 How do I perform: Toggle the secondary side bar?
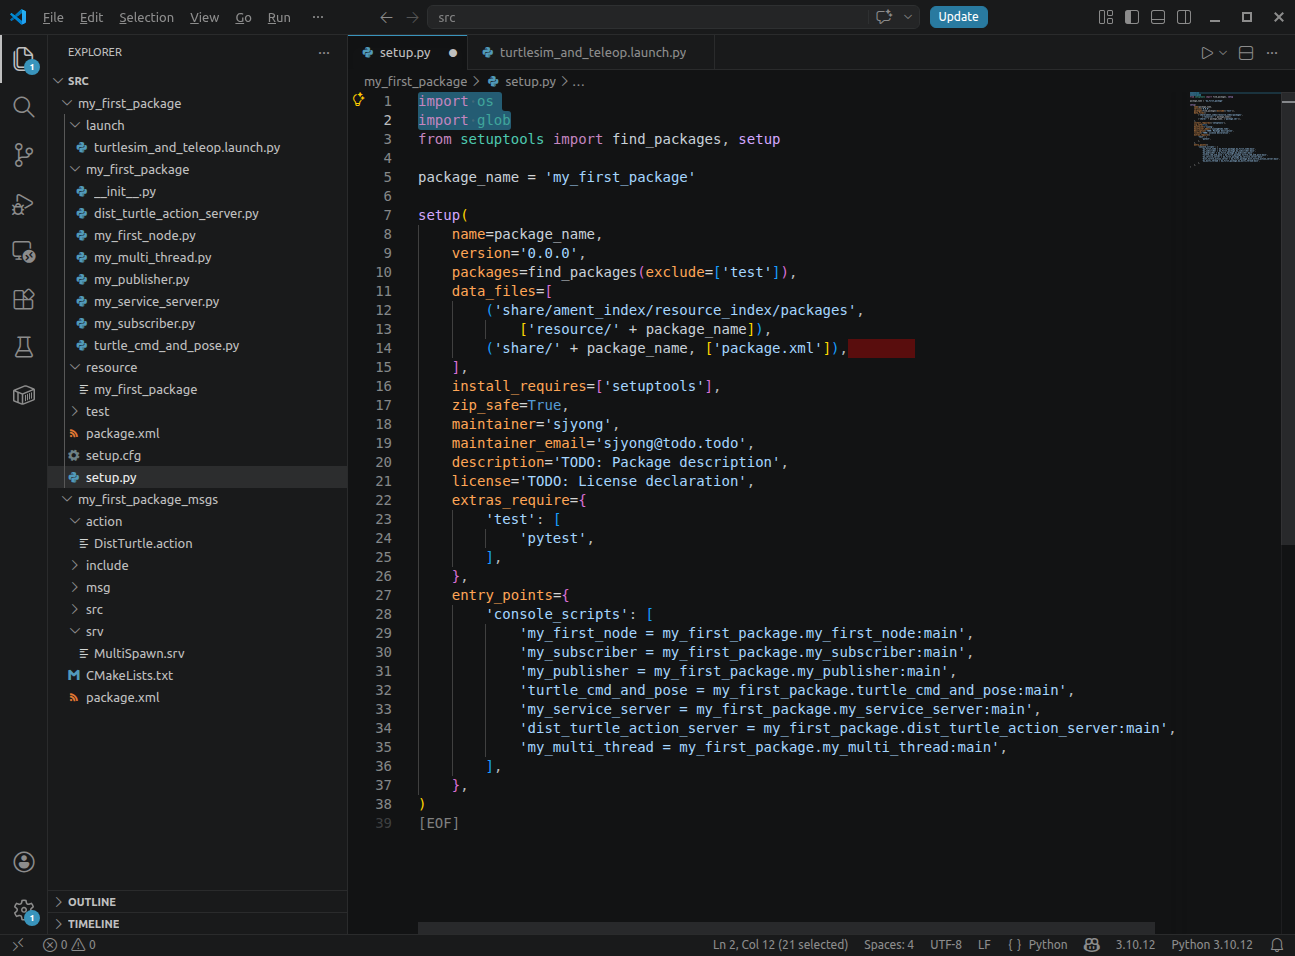pos(1184,17)
